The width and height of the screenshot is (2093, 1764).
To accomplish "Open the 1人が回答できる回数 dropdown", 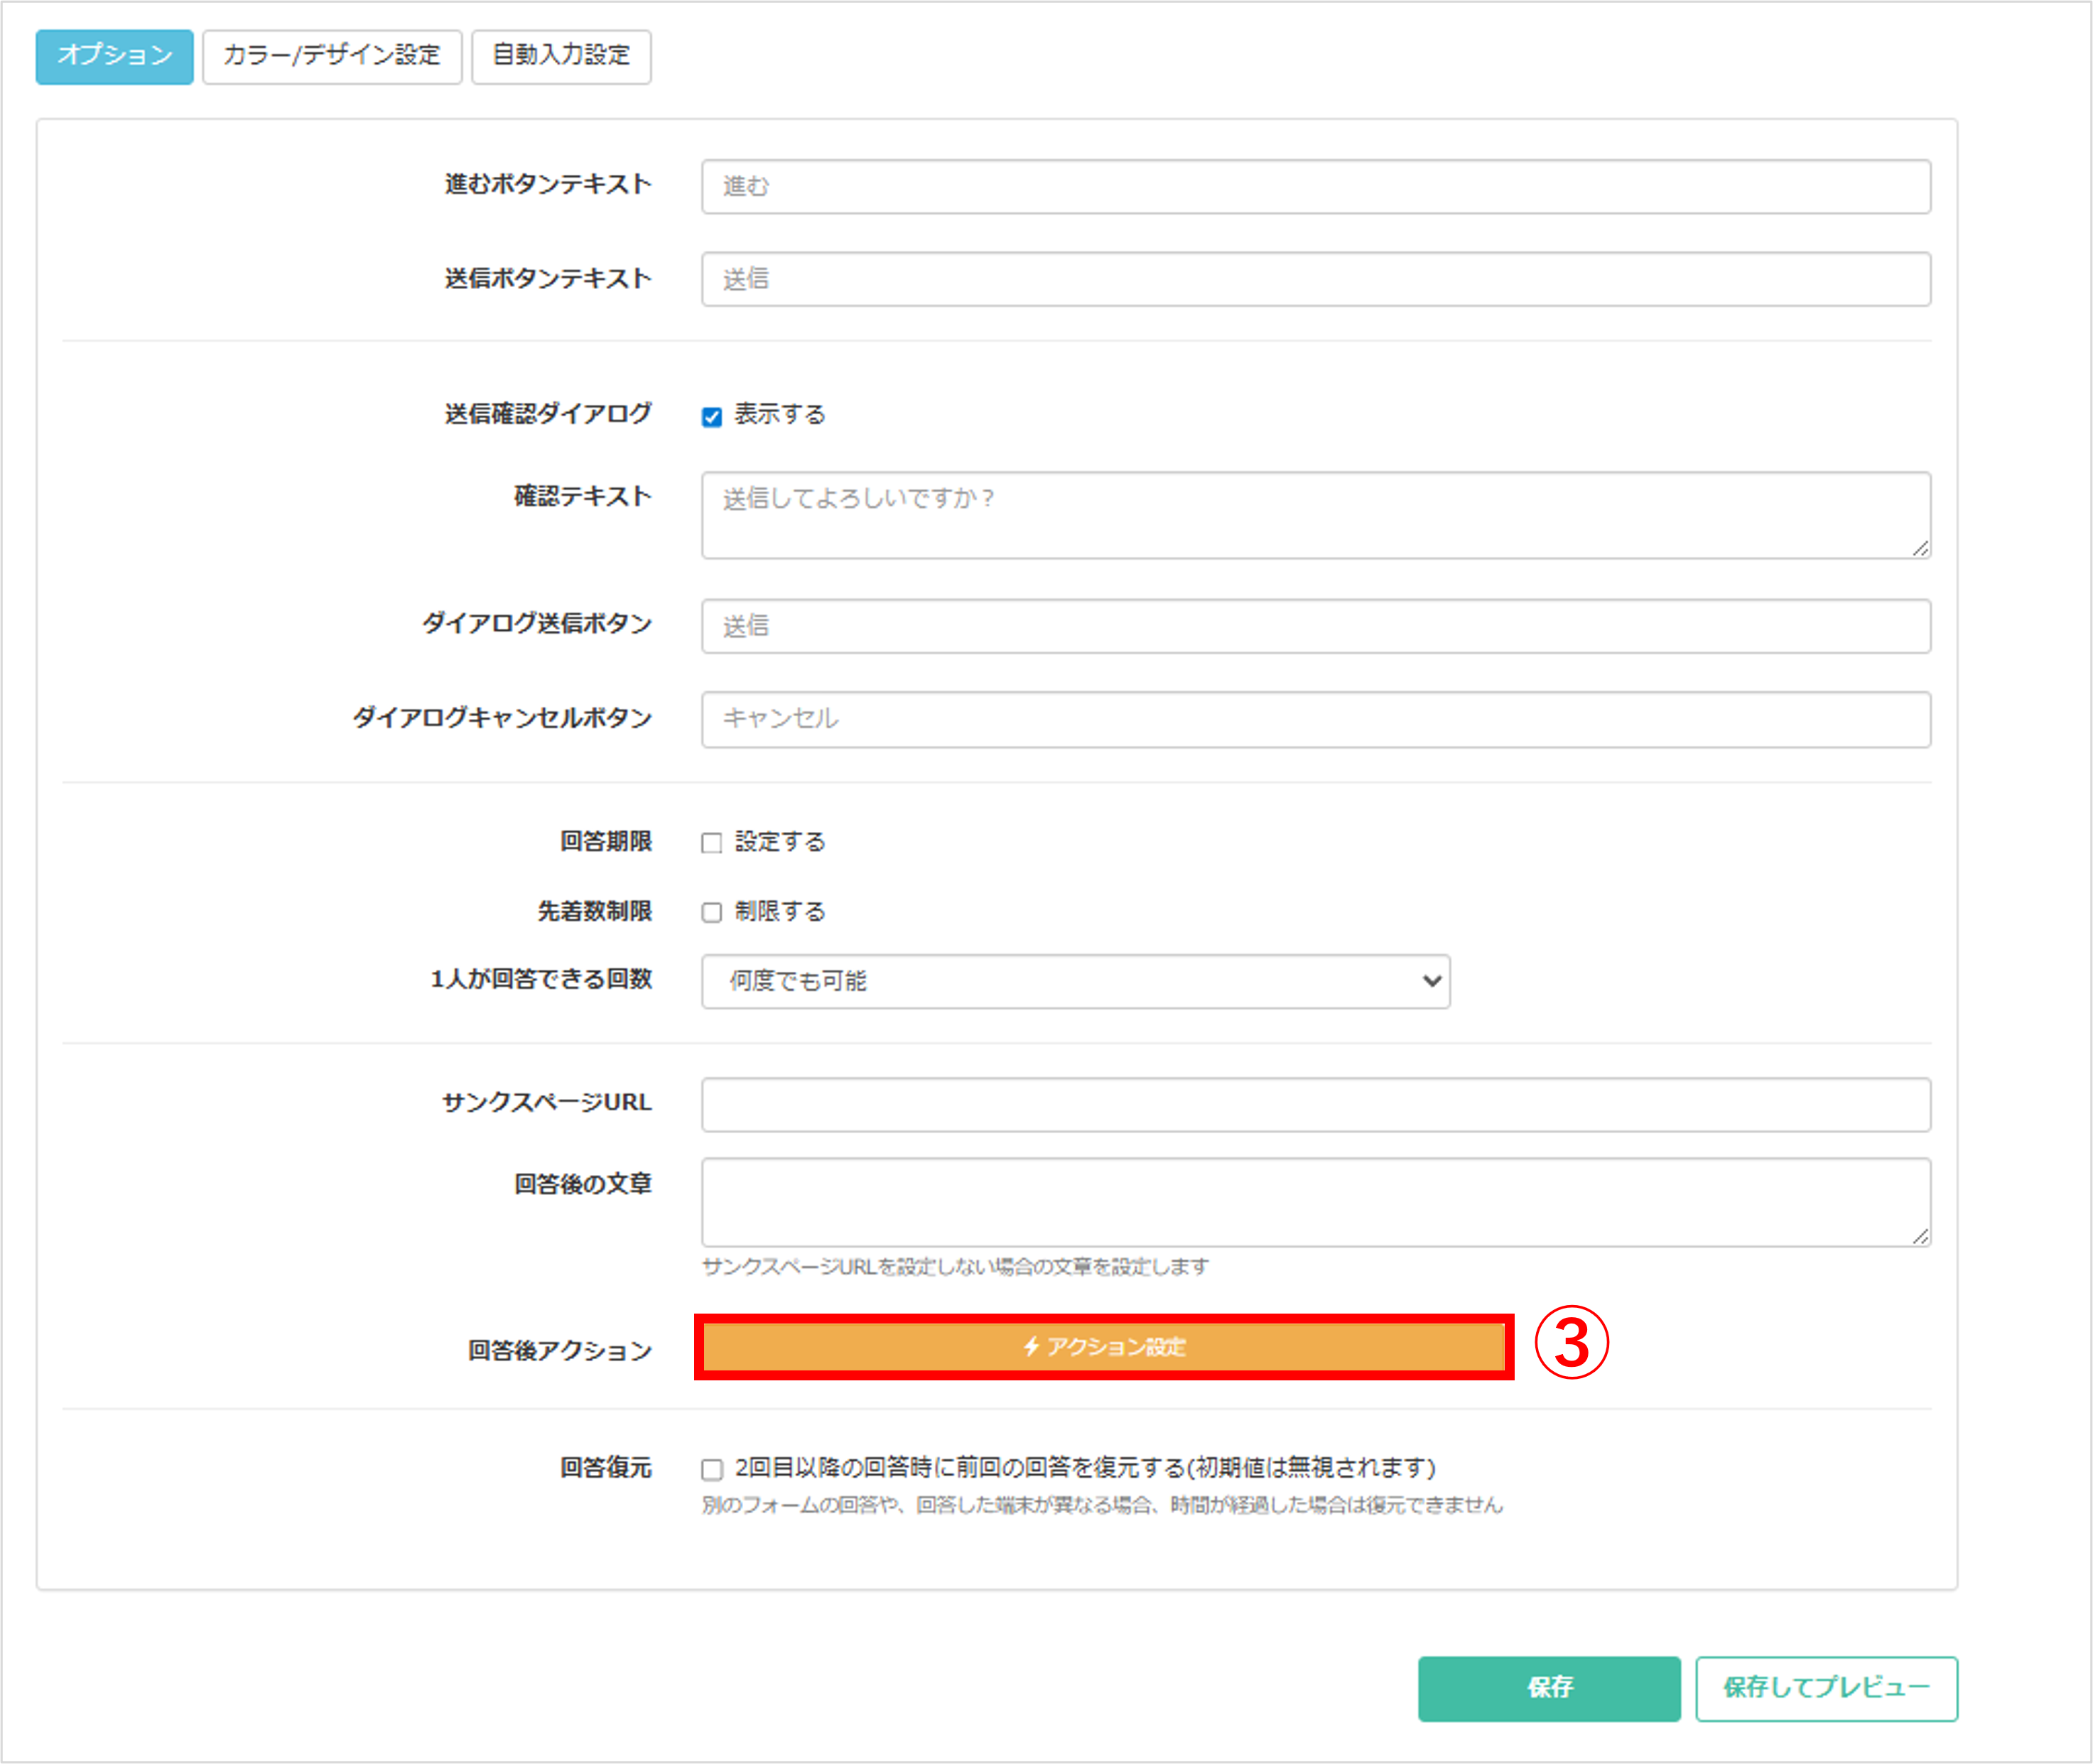I will (1075, 981).
